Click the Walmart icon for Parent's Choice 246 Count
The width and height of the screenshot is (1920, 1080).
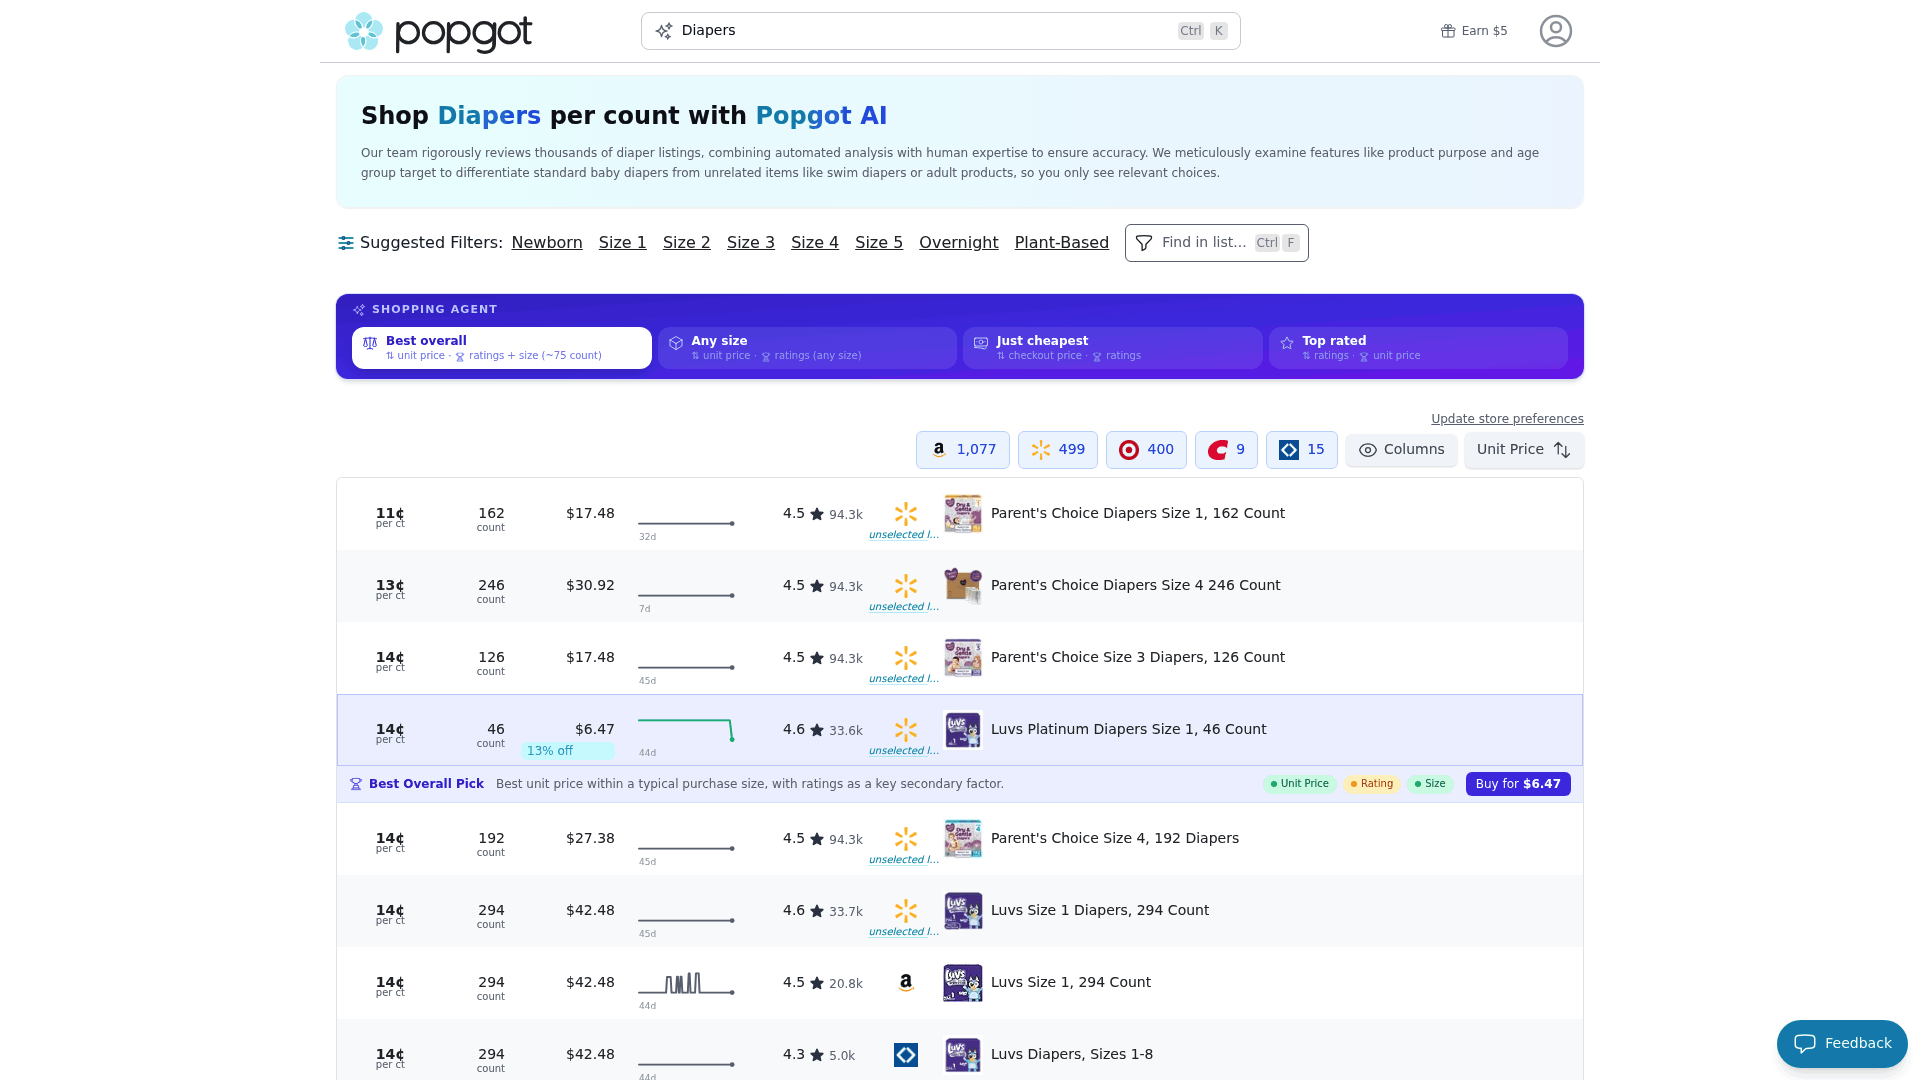coord(906,586)
